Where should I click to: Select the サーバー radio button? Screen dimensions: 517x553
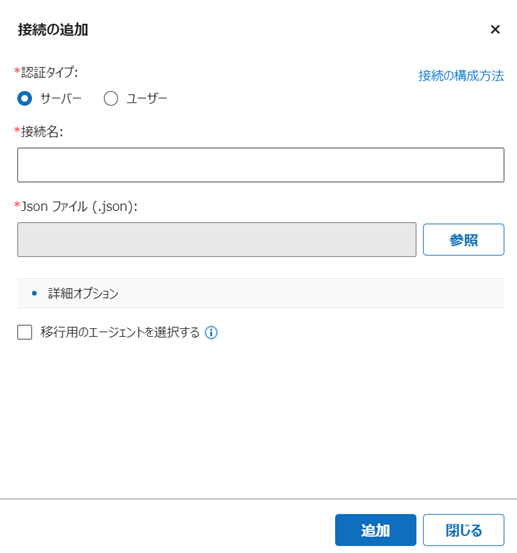(x=25, y=98)
